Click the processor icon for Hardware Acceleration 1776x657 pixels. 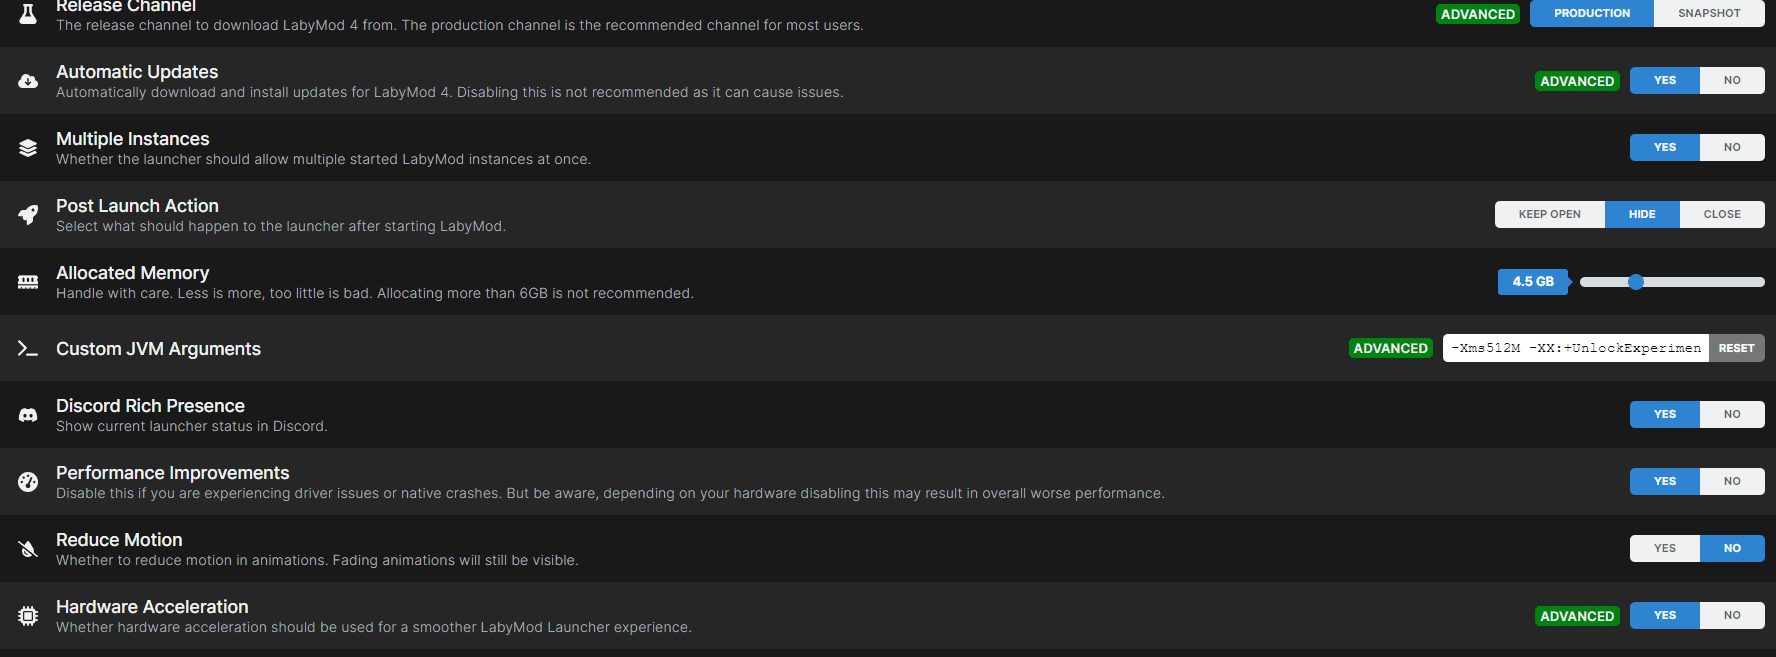coord(28,616)
